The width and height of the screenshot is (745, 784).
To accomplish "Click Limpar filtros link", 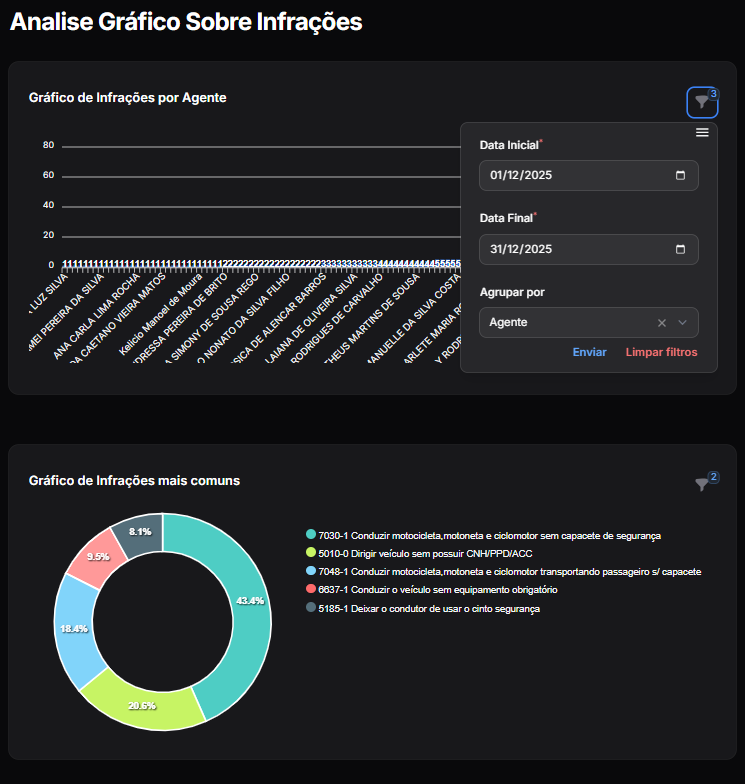I will pos(661,352).
